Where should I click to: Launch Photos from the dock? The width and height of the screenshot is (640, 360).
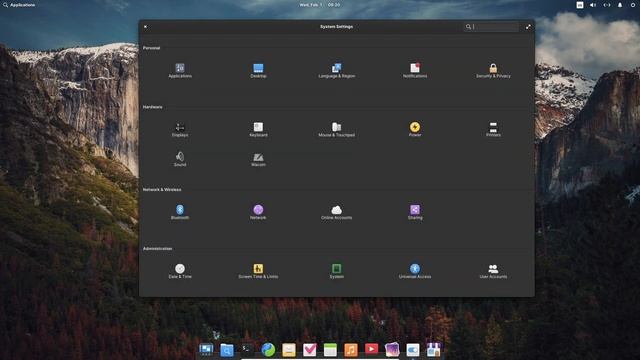tap(392, 349)
